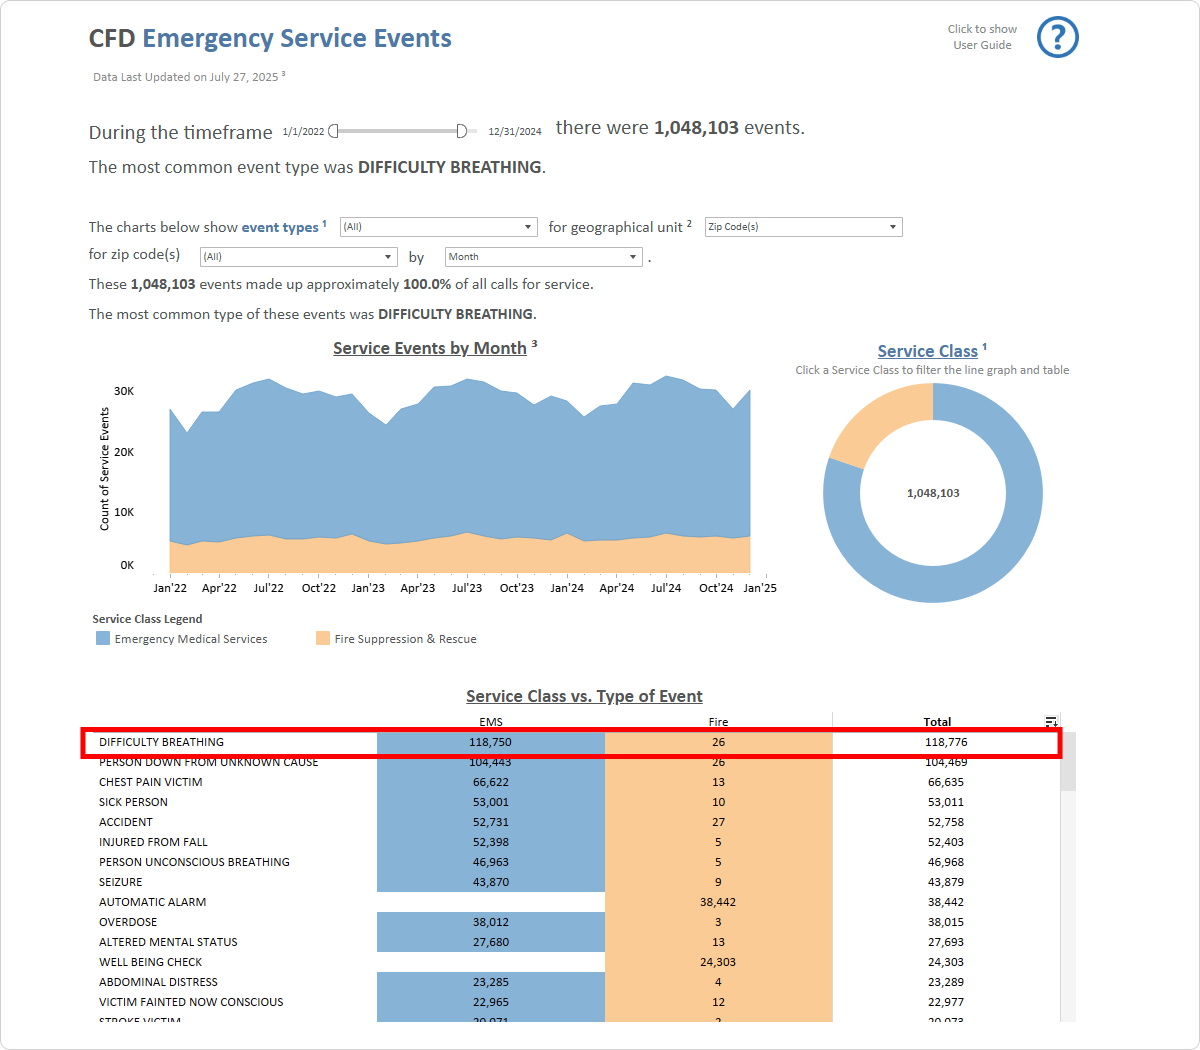
Task: Select the AUTOMATIC ALARM row label
Action: click(153, 902)
